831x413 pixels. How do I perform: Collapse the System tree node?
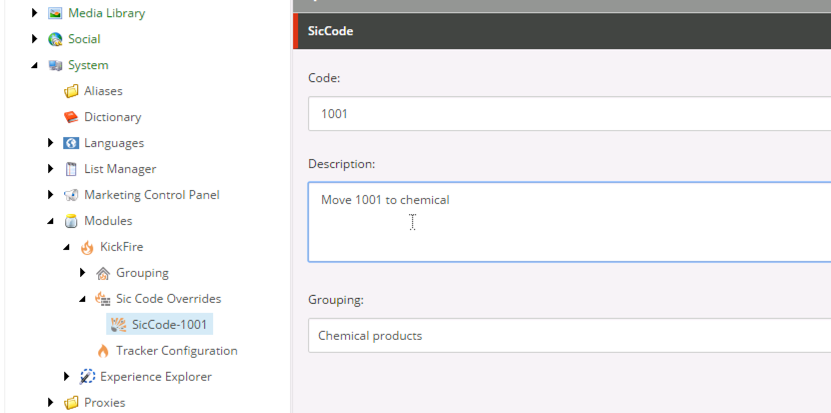point(35,65)
